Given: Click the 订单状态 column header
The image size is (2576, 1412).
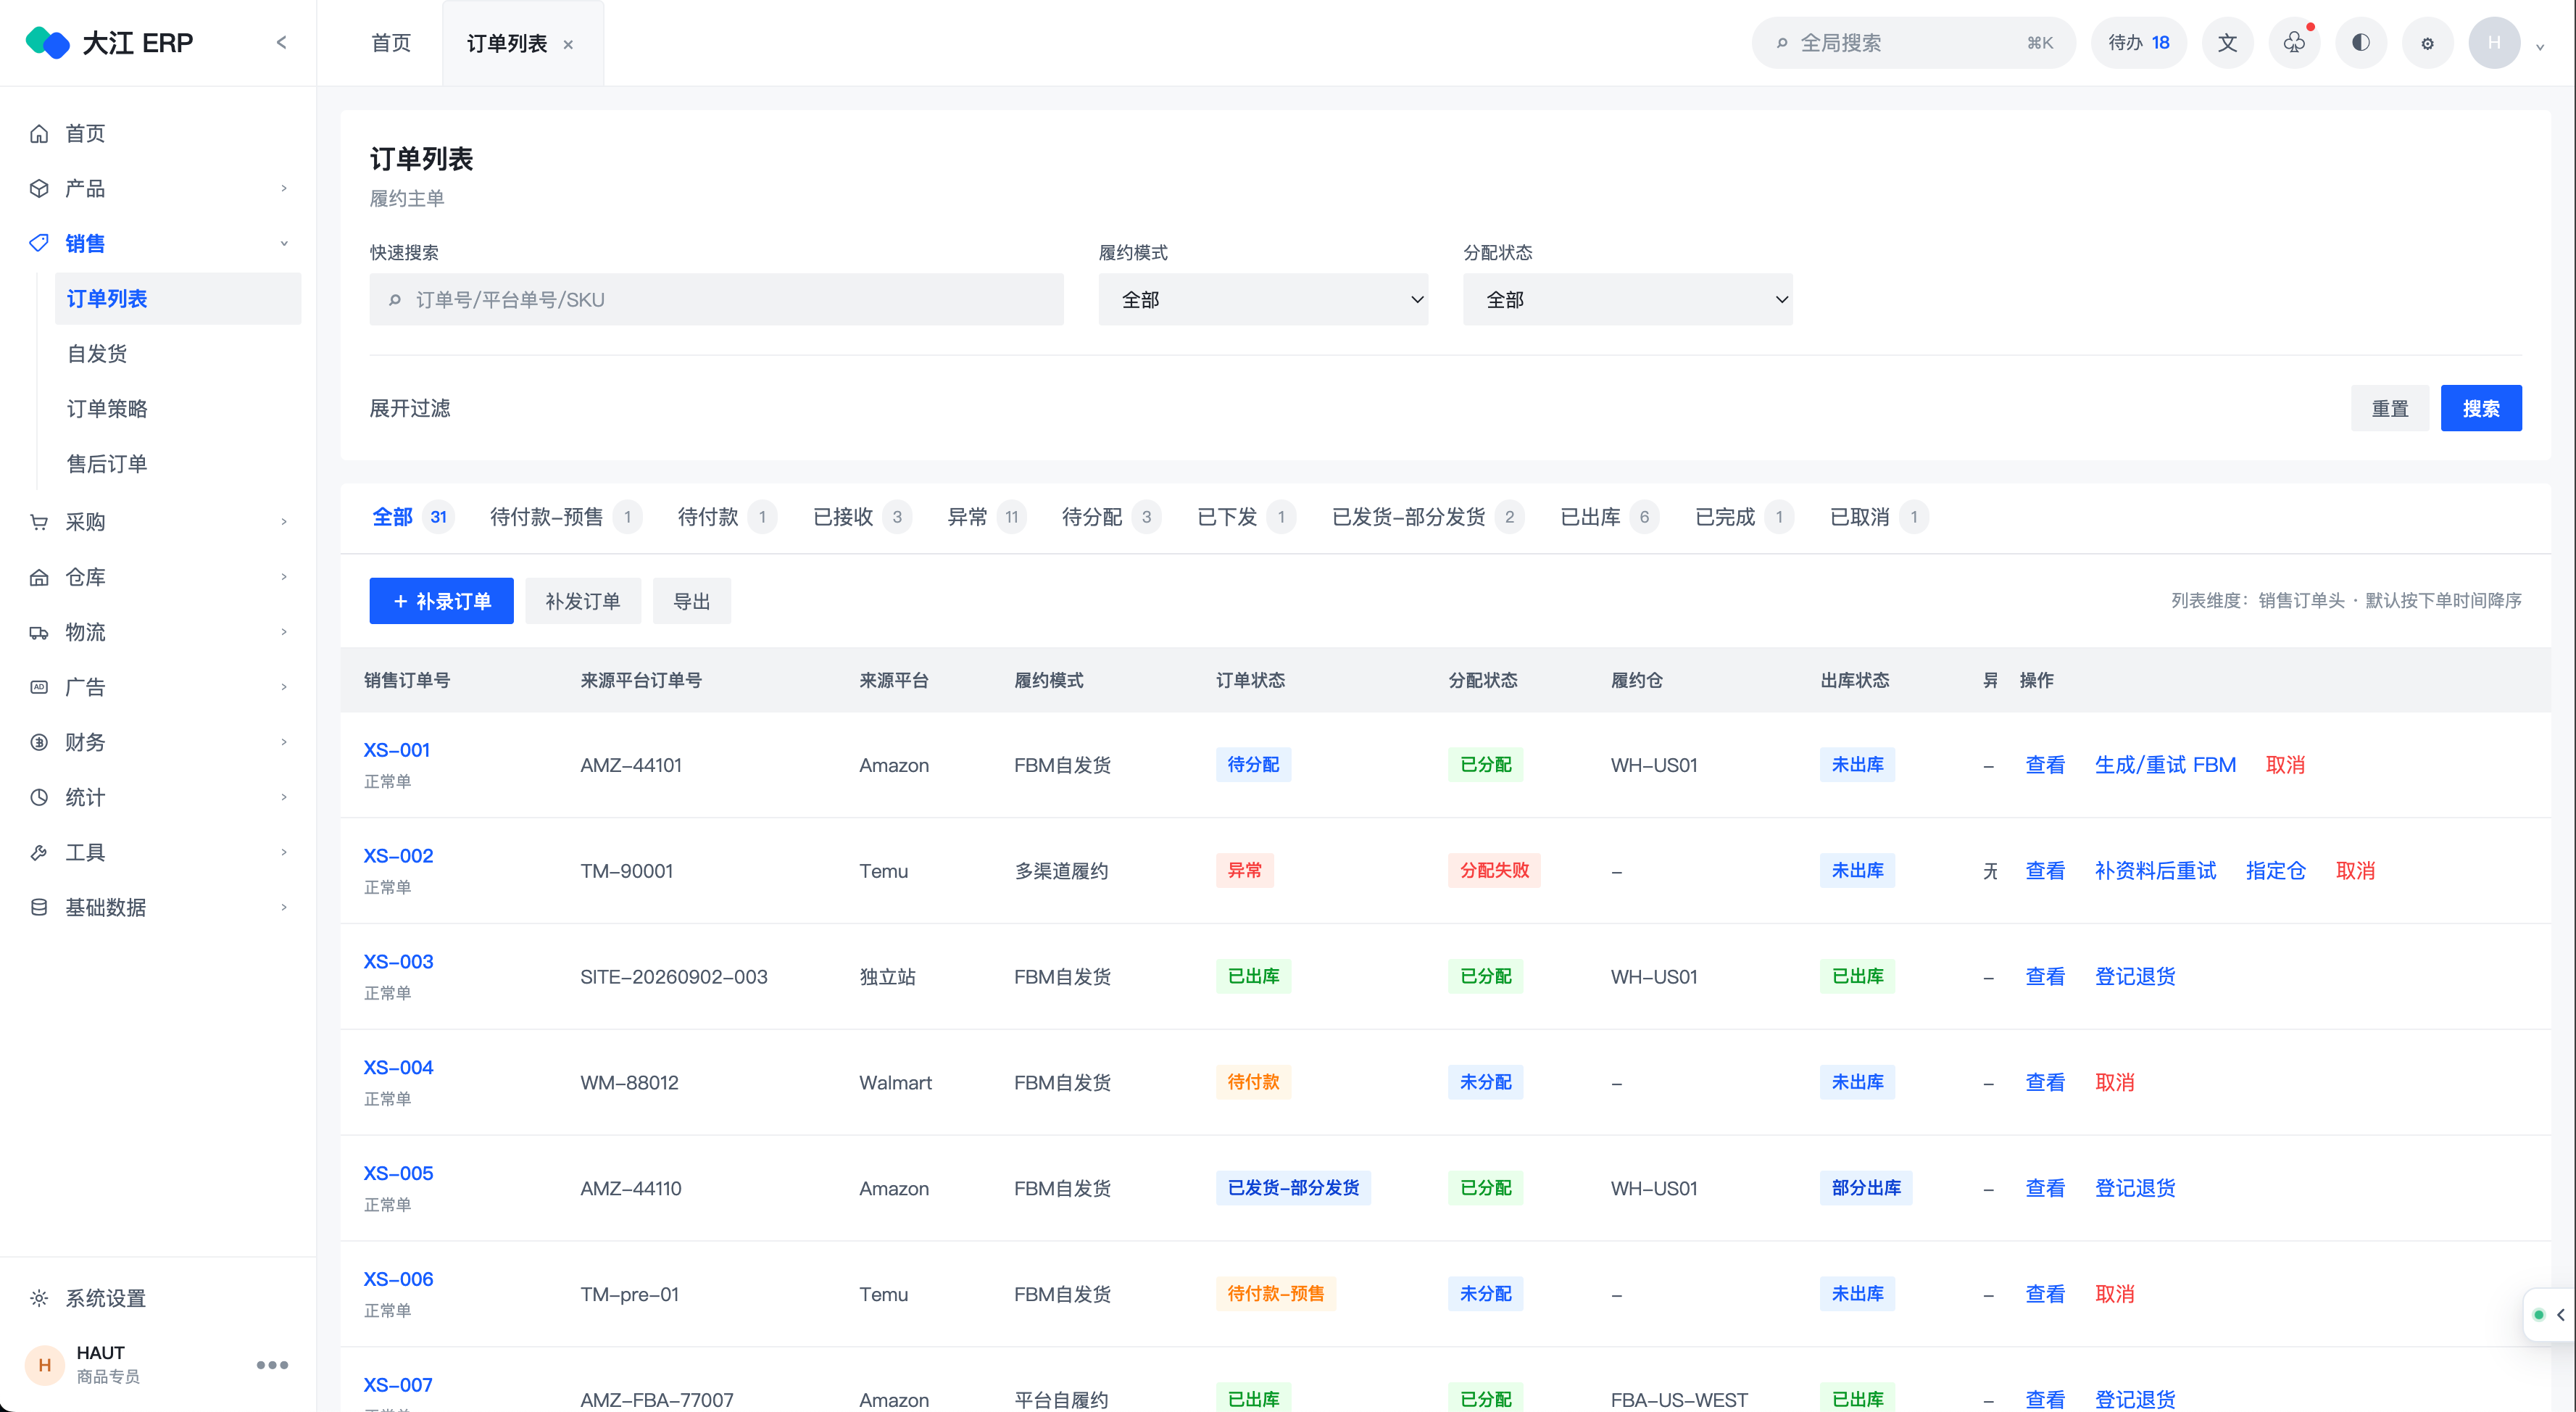Looking at the screenshot, I should click(1250, 680).
